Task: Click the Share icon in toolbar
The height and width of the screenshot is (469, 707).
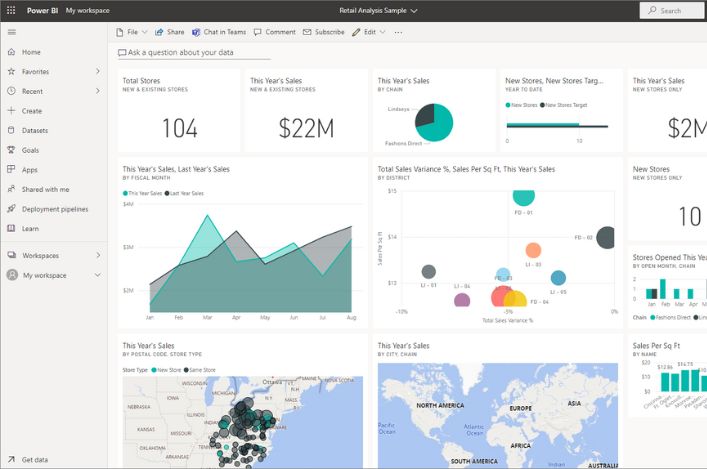Action: (x=159, y=32)
